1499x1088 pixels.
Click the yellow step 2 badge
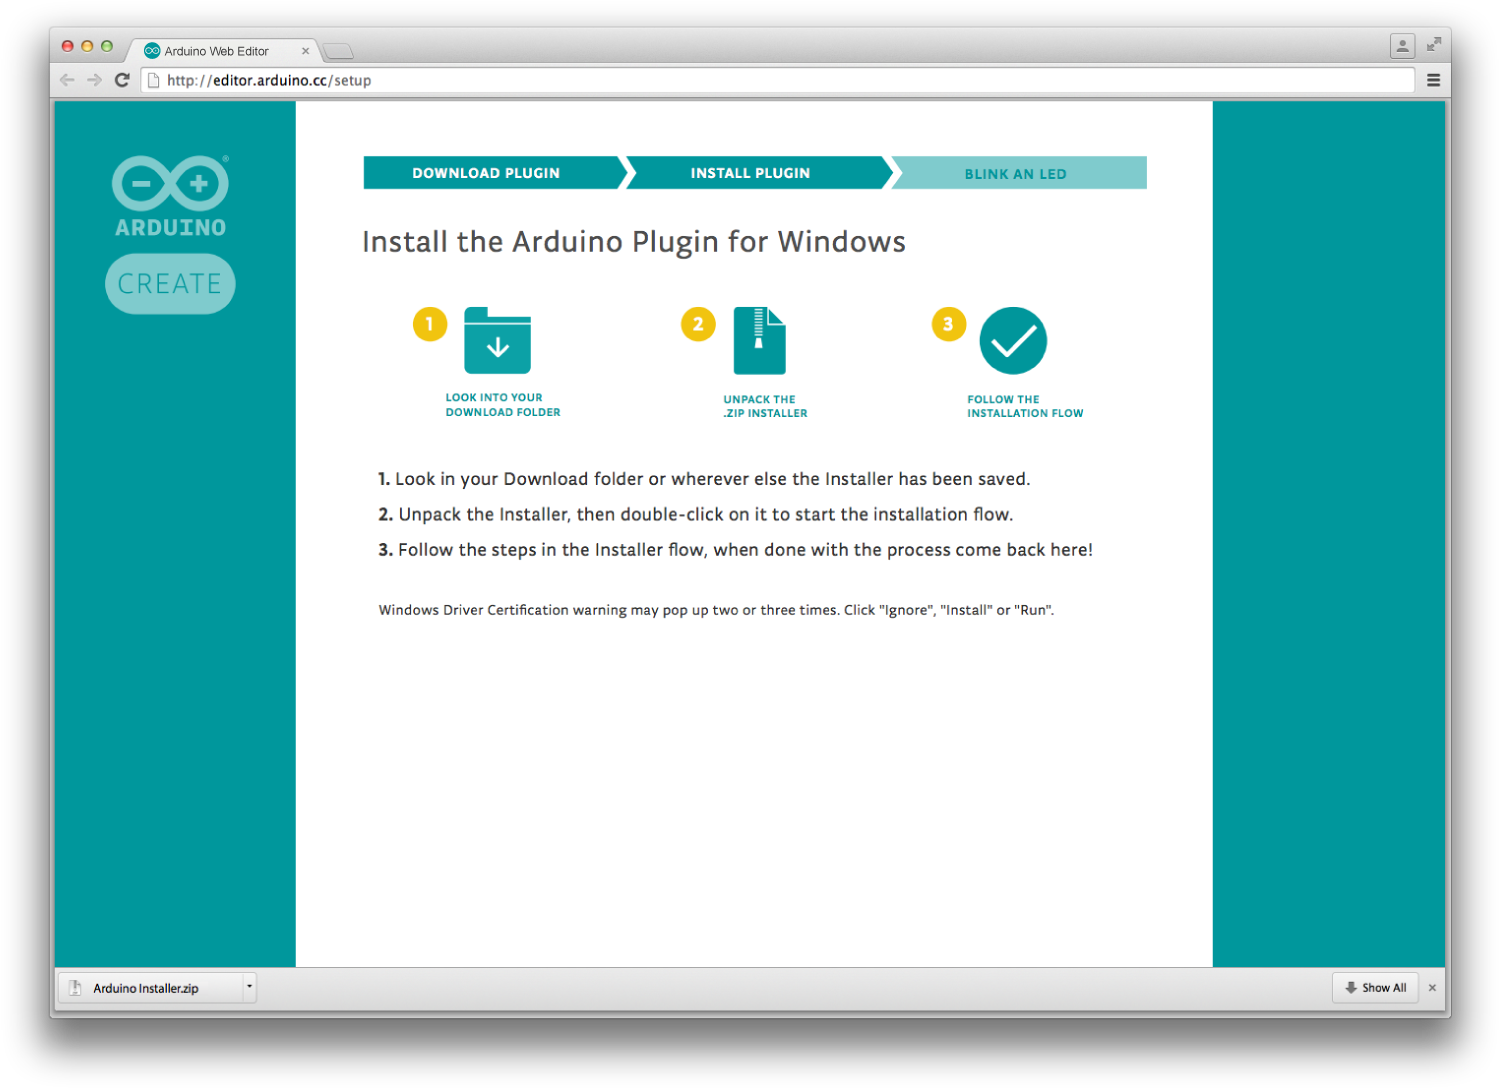[698, 324]
